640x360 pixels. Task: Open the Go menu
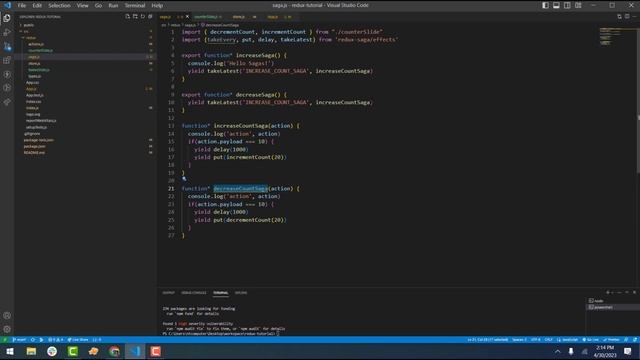coord(98,5)
